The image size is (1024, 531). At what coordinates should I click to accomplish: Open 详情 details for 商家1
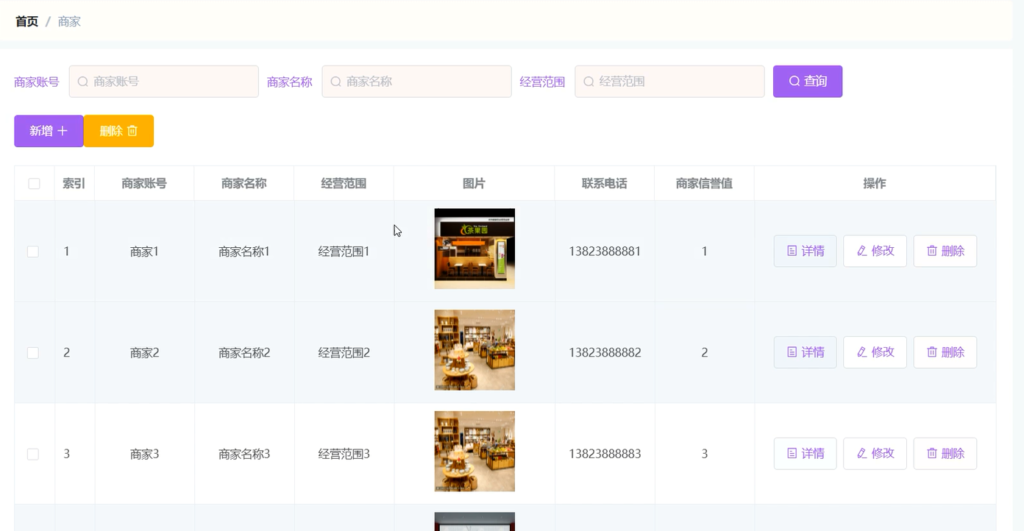click(805, 251)
